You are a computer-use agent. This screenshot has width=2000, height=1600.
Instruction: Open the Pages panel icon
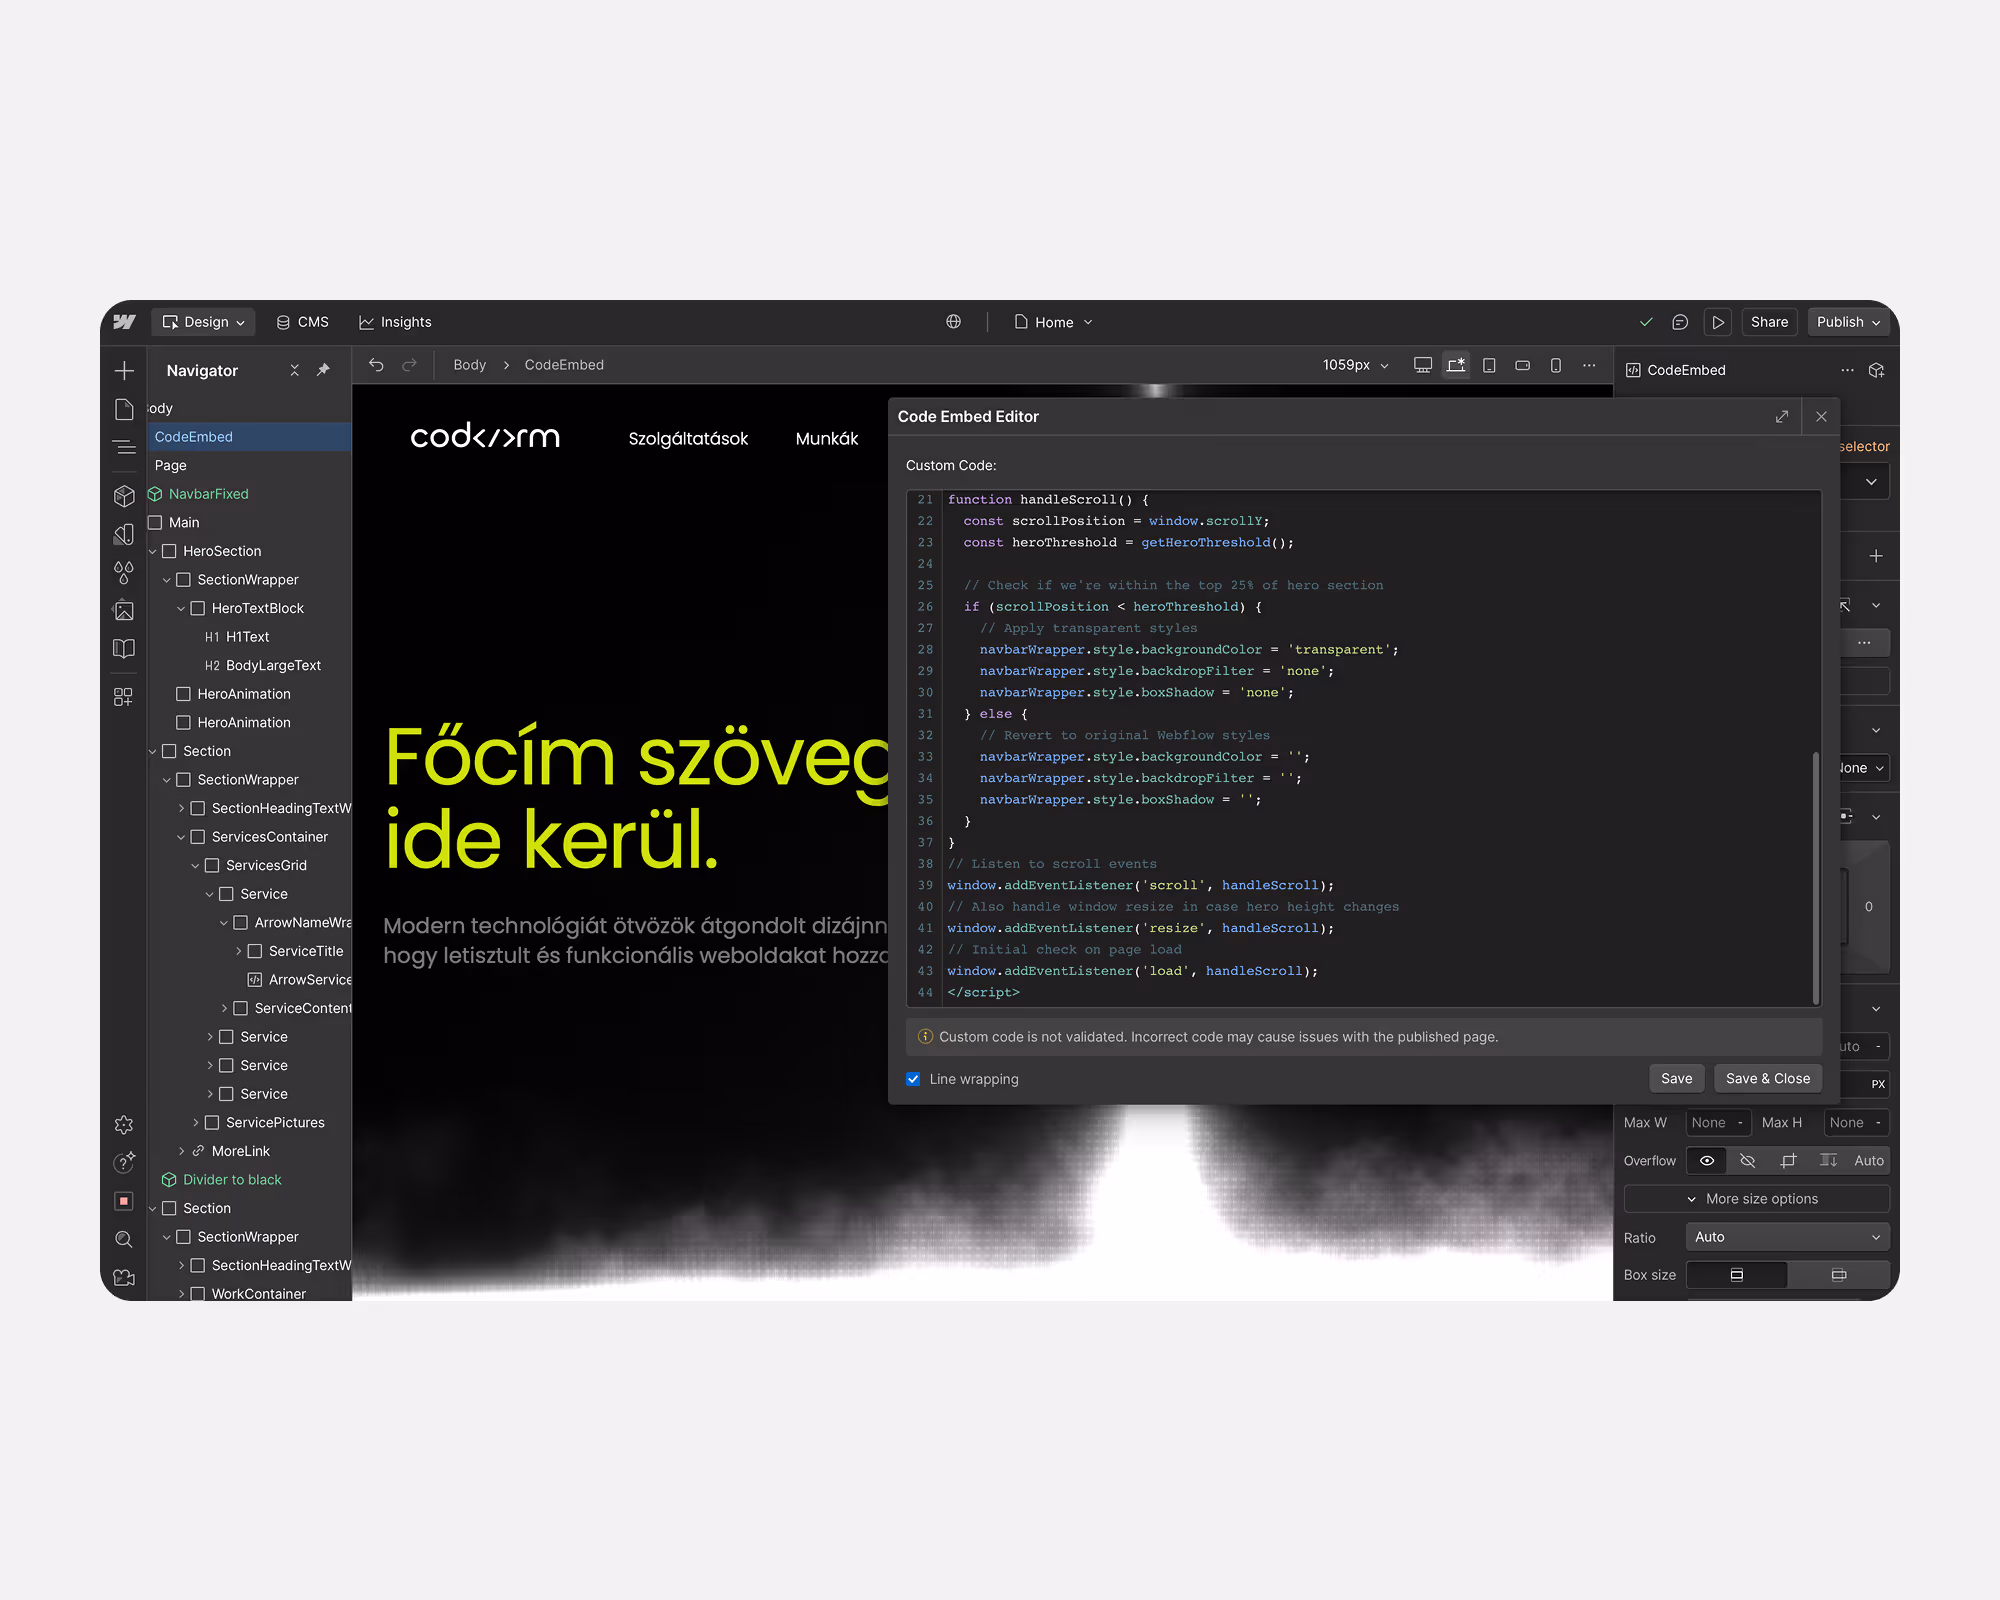click(x=124, y=409)
